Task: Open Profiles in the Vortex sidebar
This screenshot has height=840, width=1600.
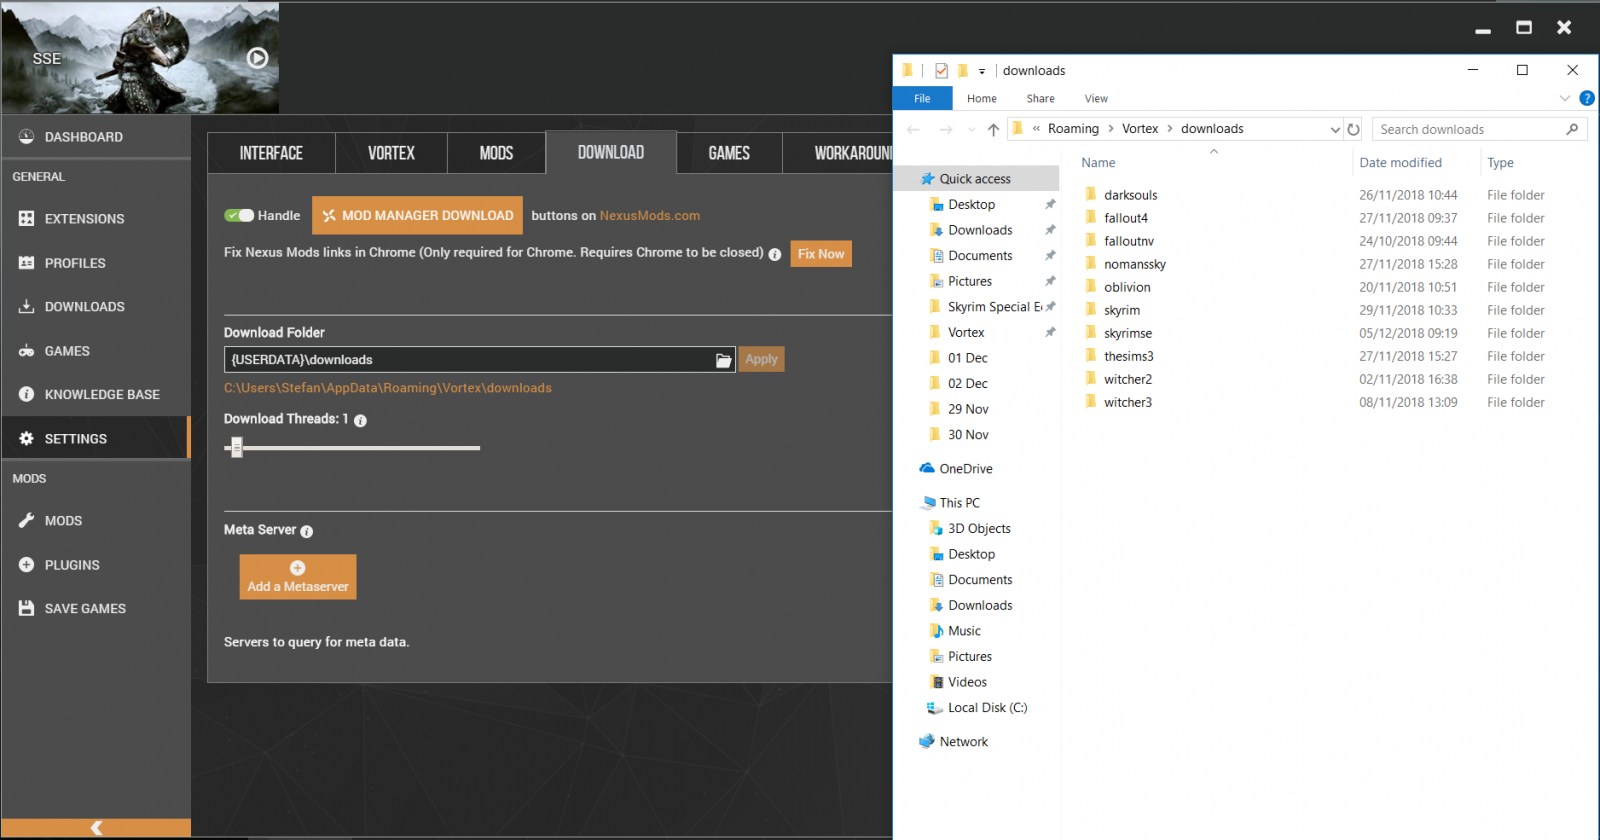Action: (x=95, y=263)
